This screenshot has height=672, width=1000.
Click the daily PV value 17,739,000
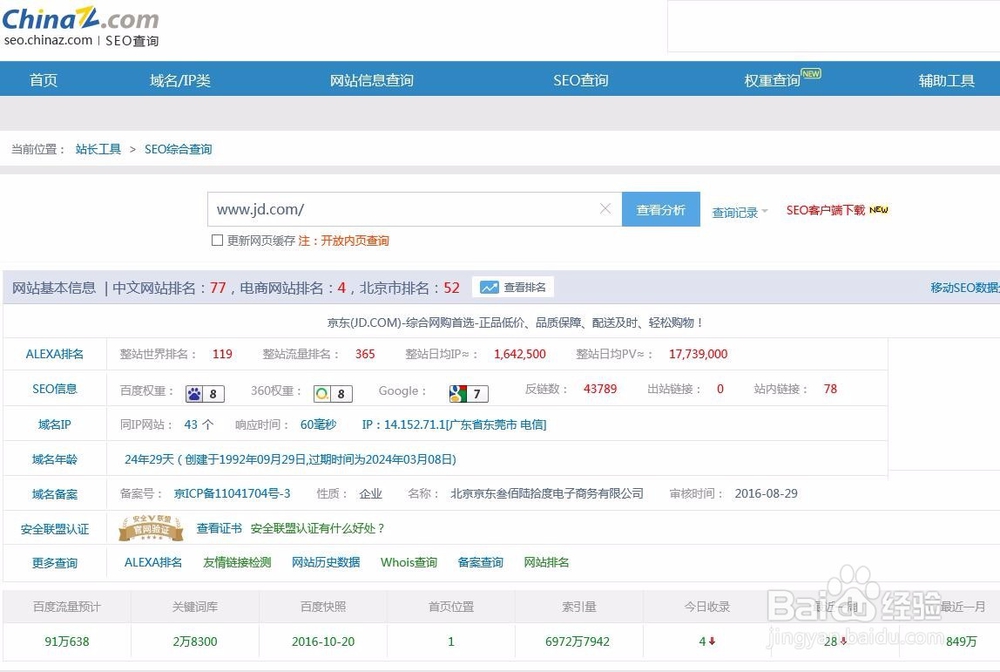[698, 354]
